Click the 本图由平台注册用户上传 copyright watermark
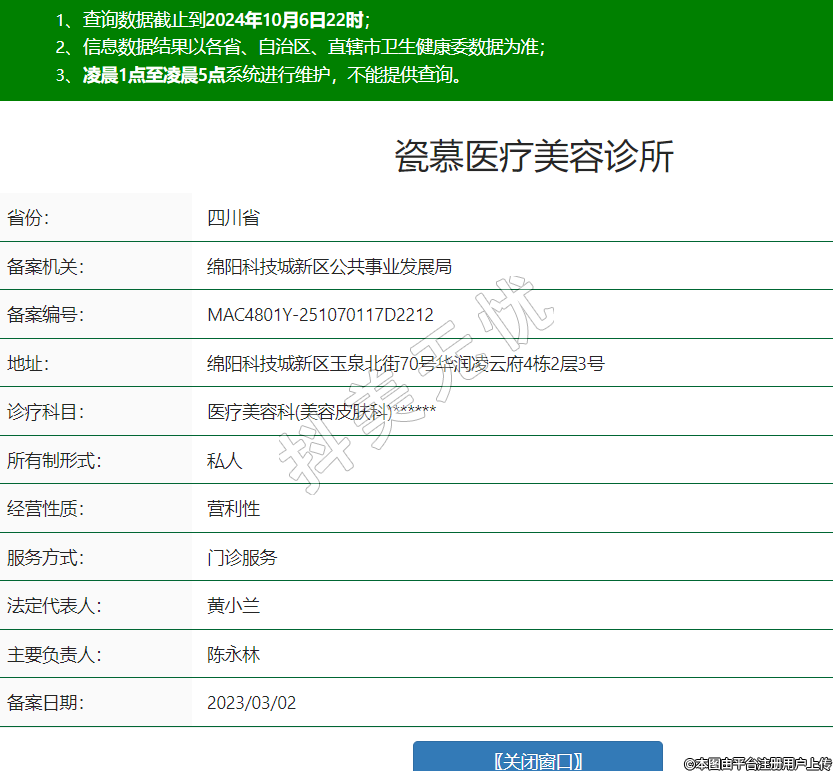Image resolution: width=833 pixels, height=771 pixels. [x=757, y=763]
